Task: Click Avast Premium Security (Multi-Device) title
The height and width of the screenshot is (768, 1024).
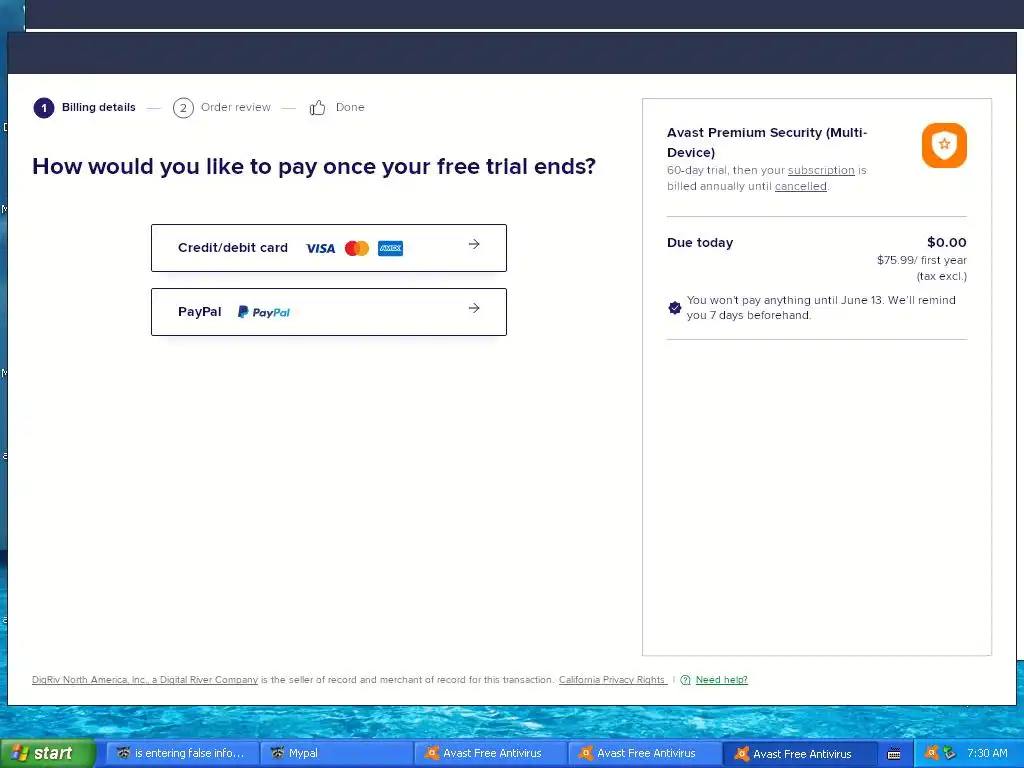Action: tap(767, 142)
